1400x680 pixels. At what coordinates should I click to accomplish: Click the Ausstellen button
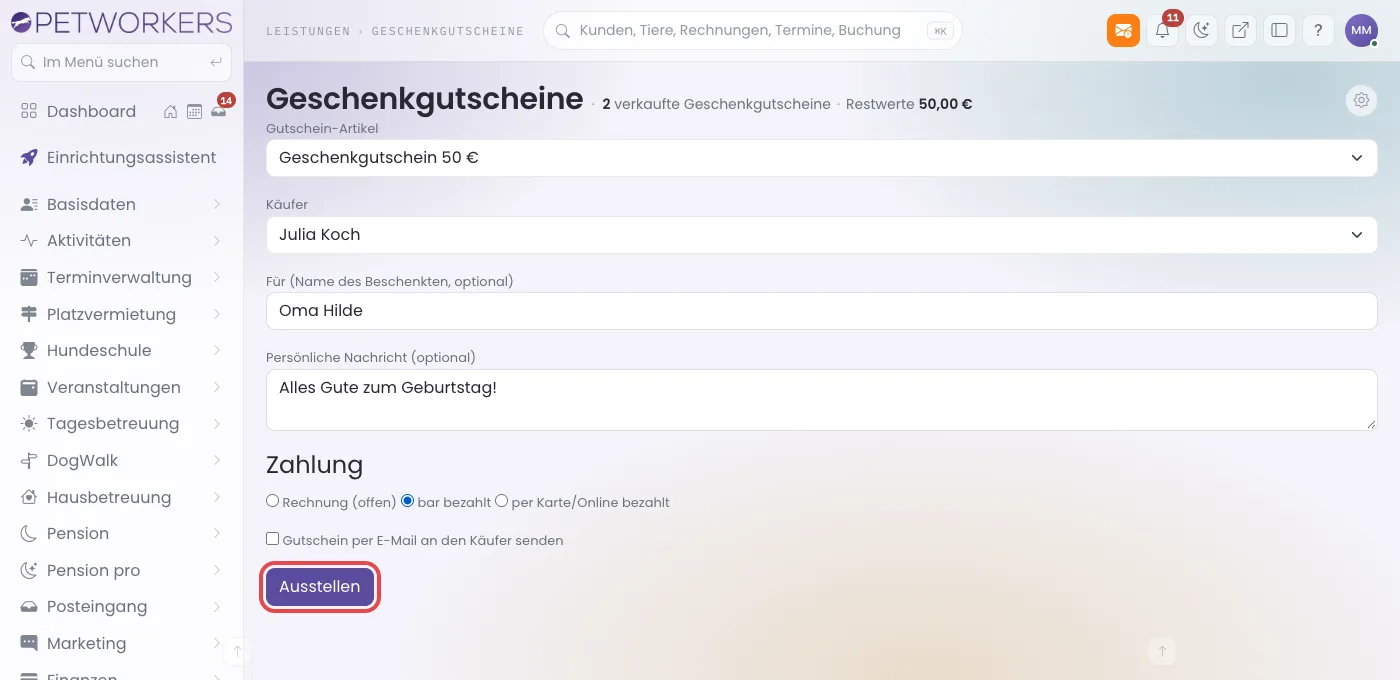click(320, 587)
